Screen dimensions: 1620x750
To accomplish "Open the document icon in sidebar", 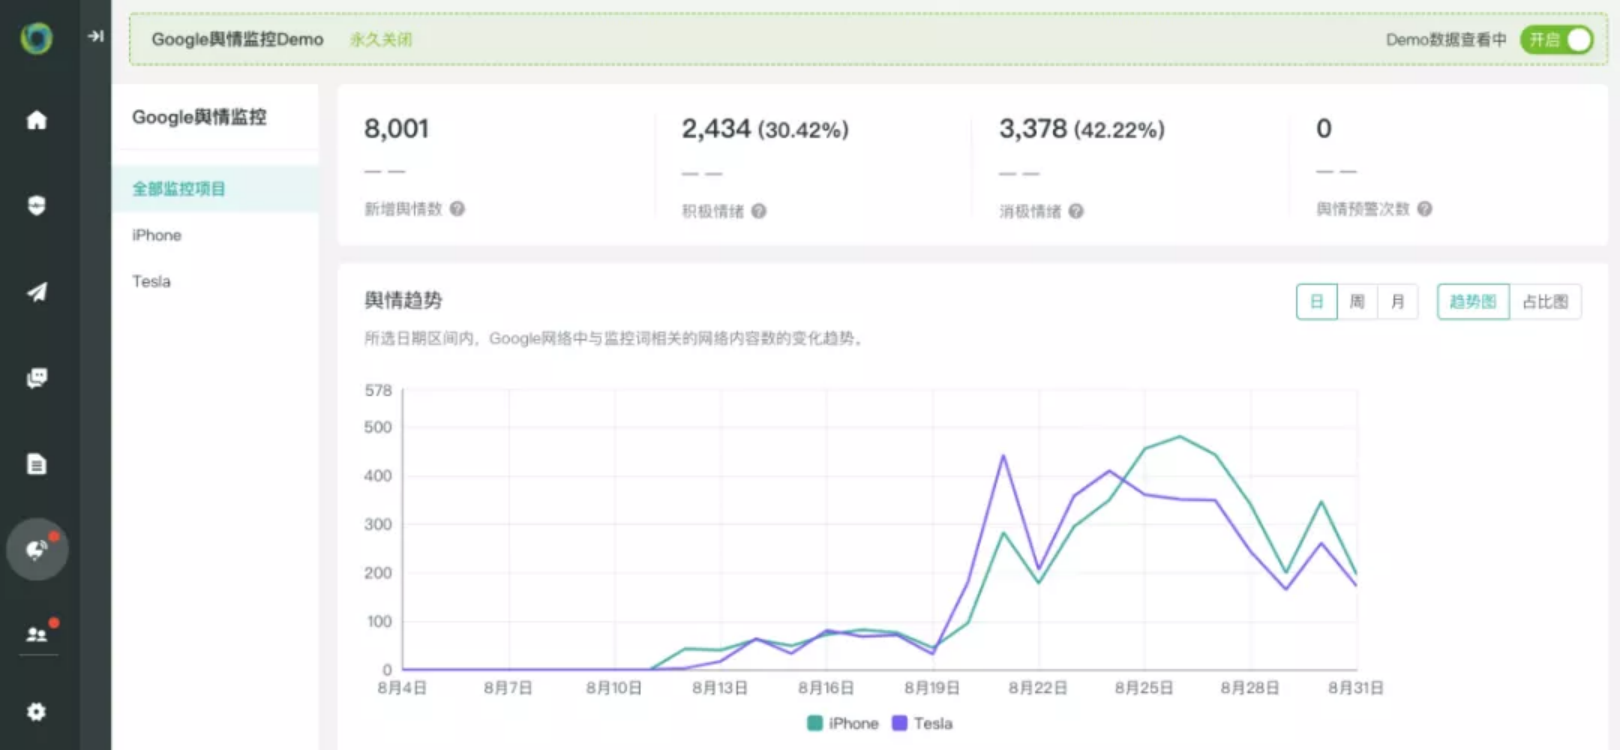I will coord(37,464).
